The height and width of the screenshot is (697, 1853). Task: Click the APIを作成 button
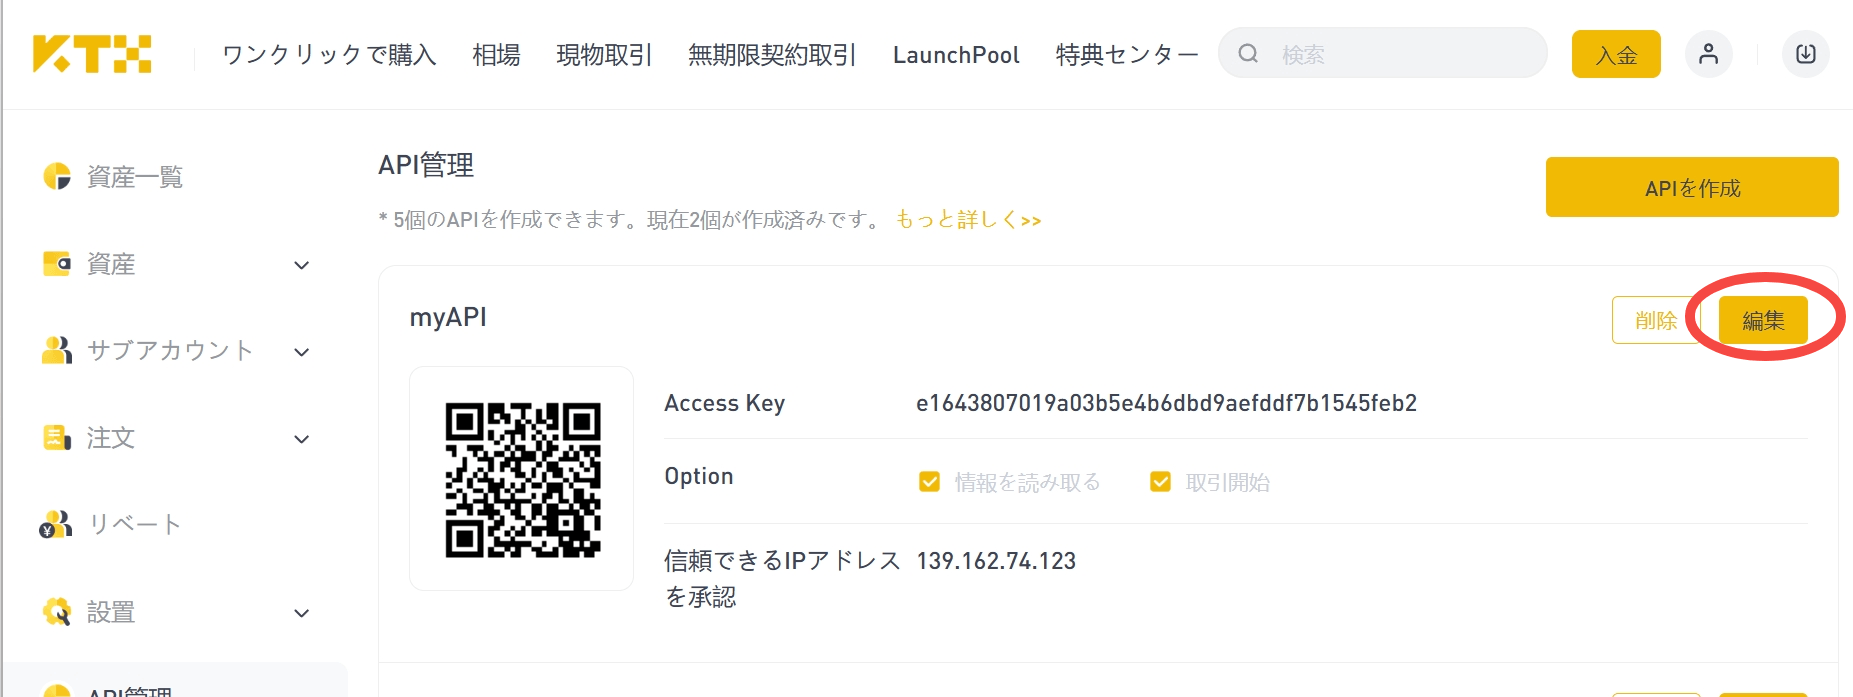click(1692, 187)
